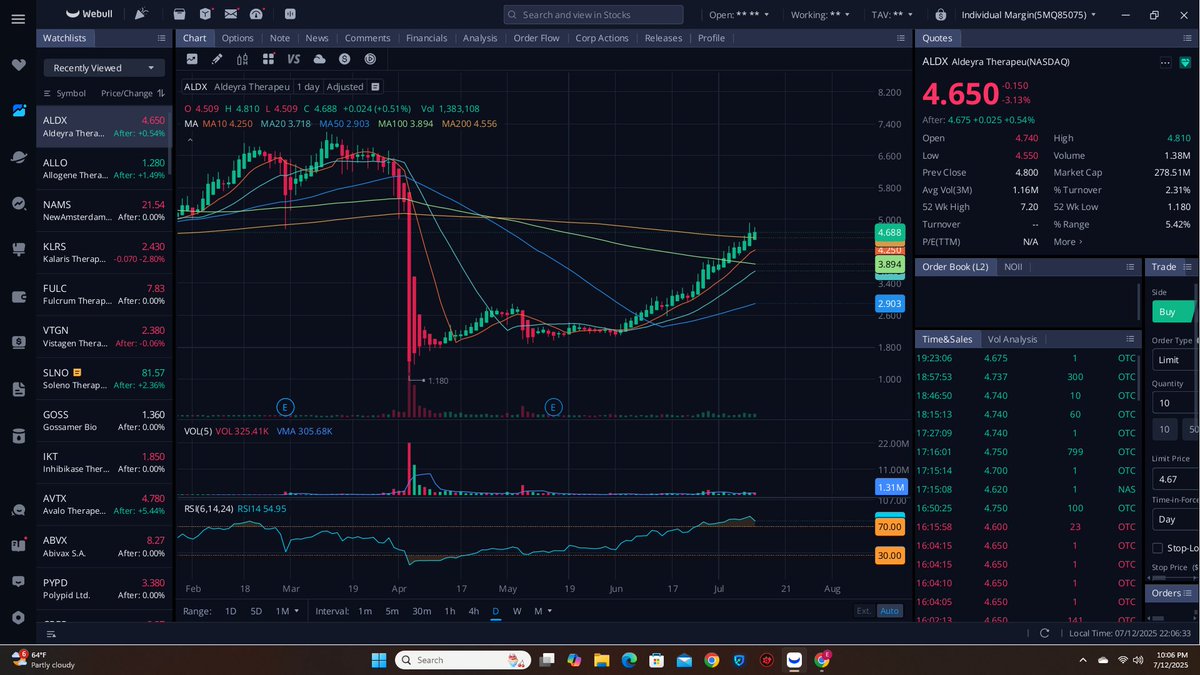The image size is (1200, 675).
Task: Set chart range to 5D
Action: pos(256,611)
